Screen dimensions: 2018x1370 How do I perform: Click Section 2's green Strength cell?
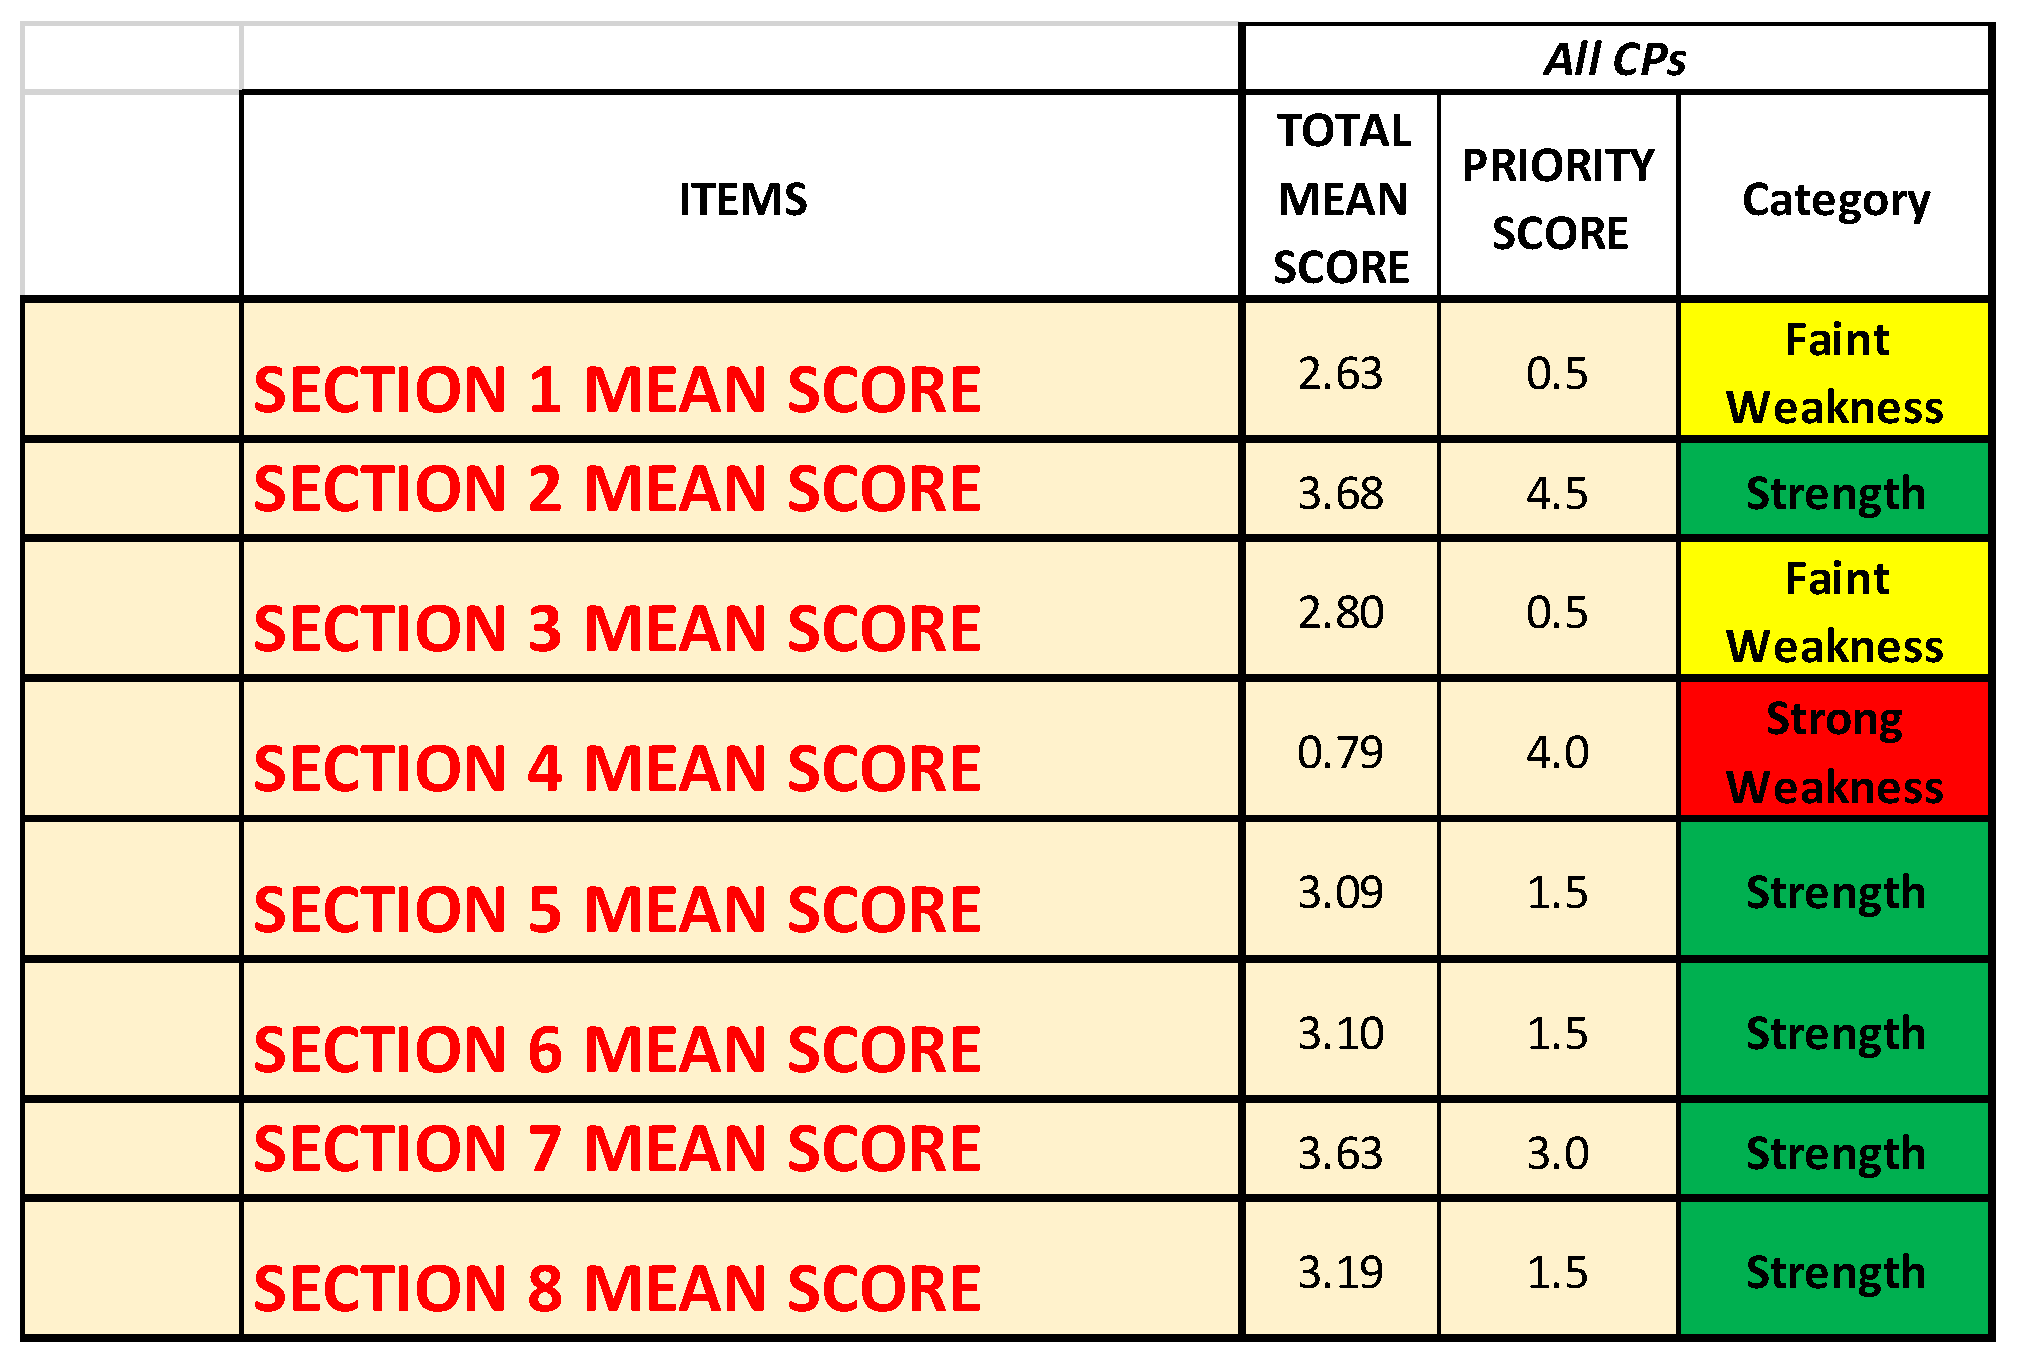pyautogui.click(x=1834, y=493)
